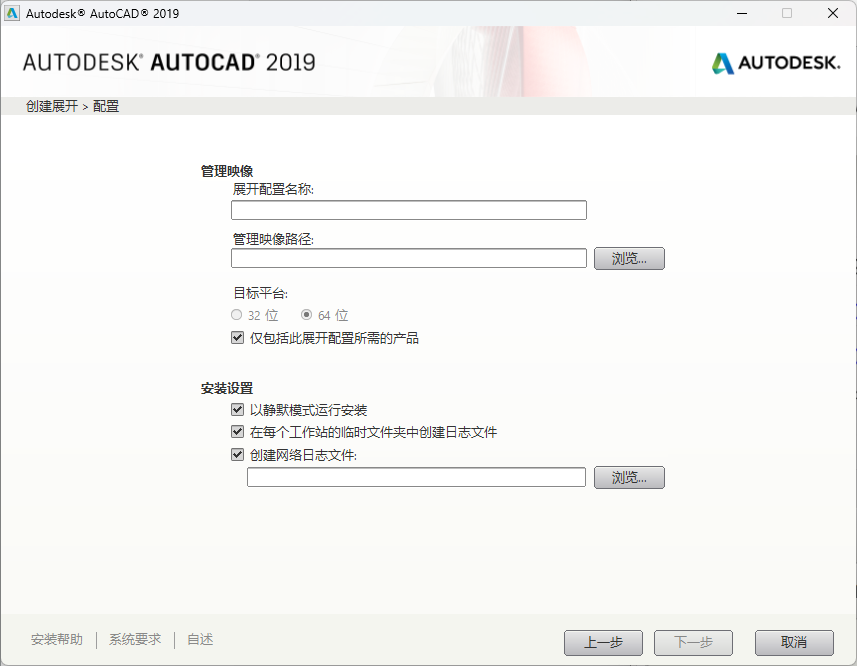Toggle 创建网络日志文件 checkbox
Screen dimensions: 857x666
click(x=237, y=455)
